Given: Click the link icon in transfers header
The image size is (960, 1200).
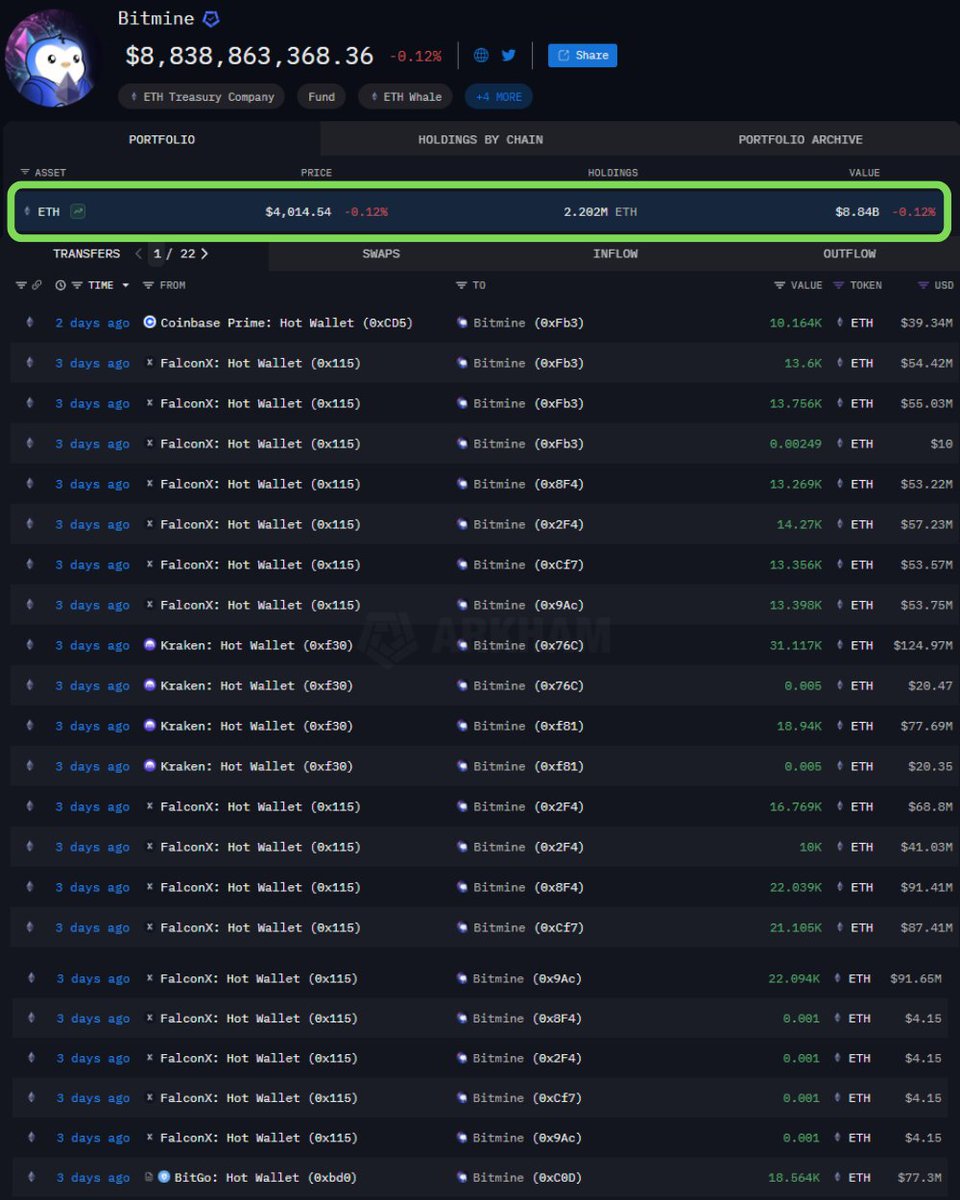Looking at the screenshot, I should pos(37,286).
